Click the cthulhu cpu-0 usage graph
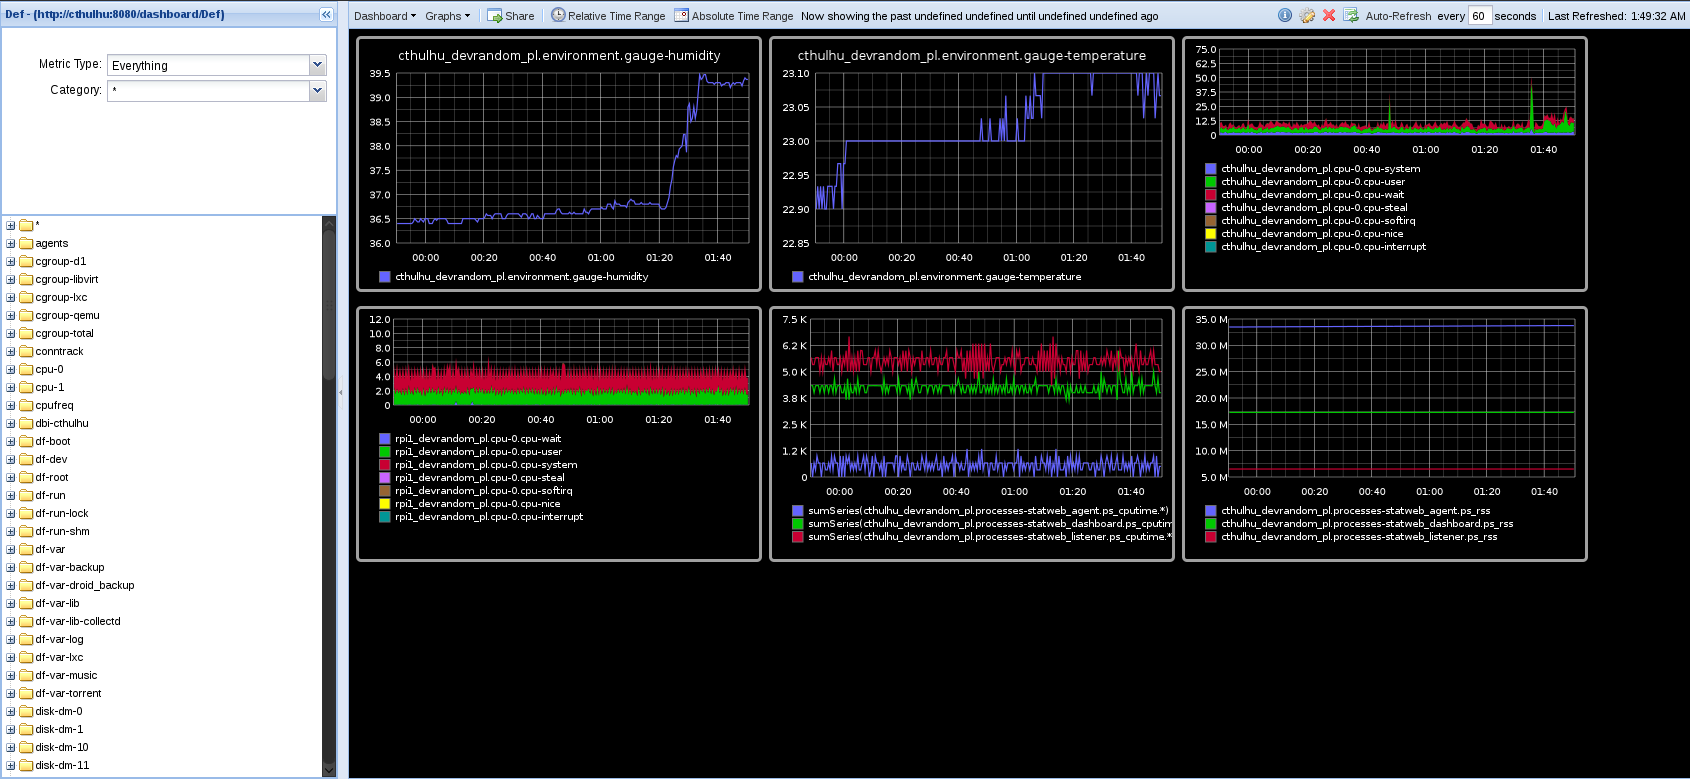 click(x=1385, y=164)
